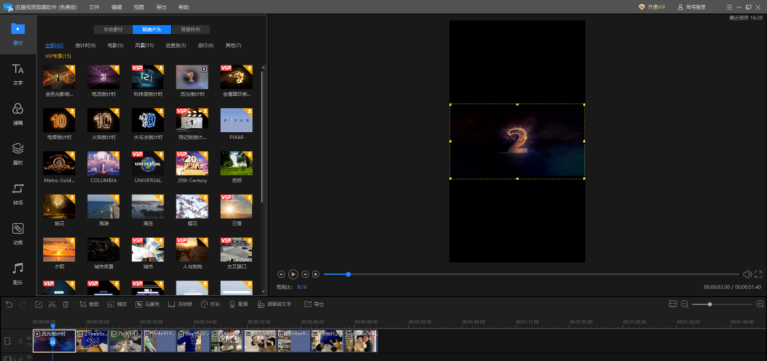
Task: Click the stop button under preview
Action: [x=316, y=274]
